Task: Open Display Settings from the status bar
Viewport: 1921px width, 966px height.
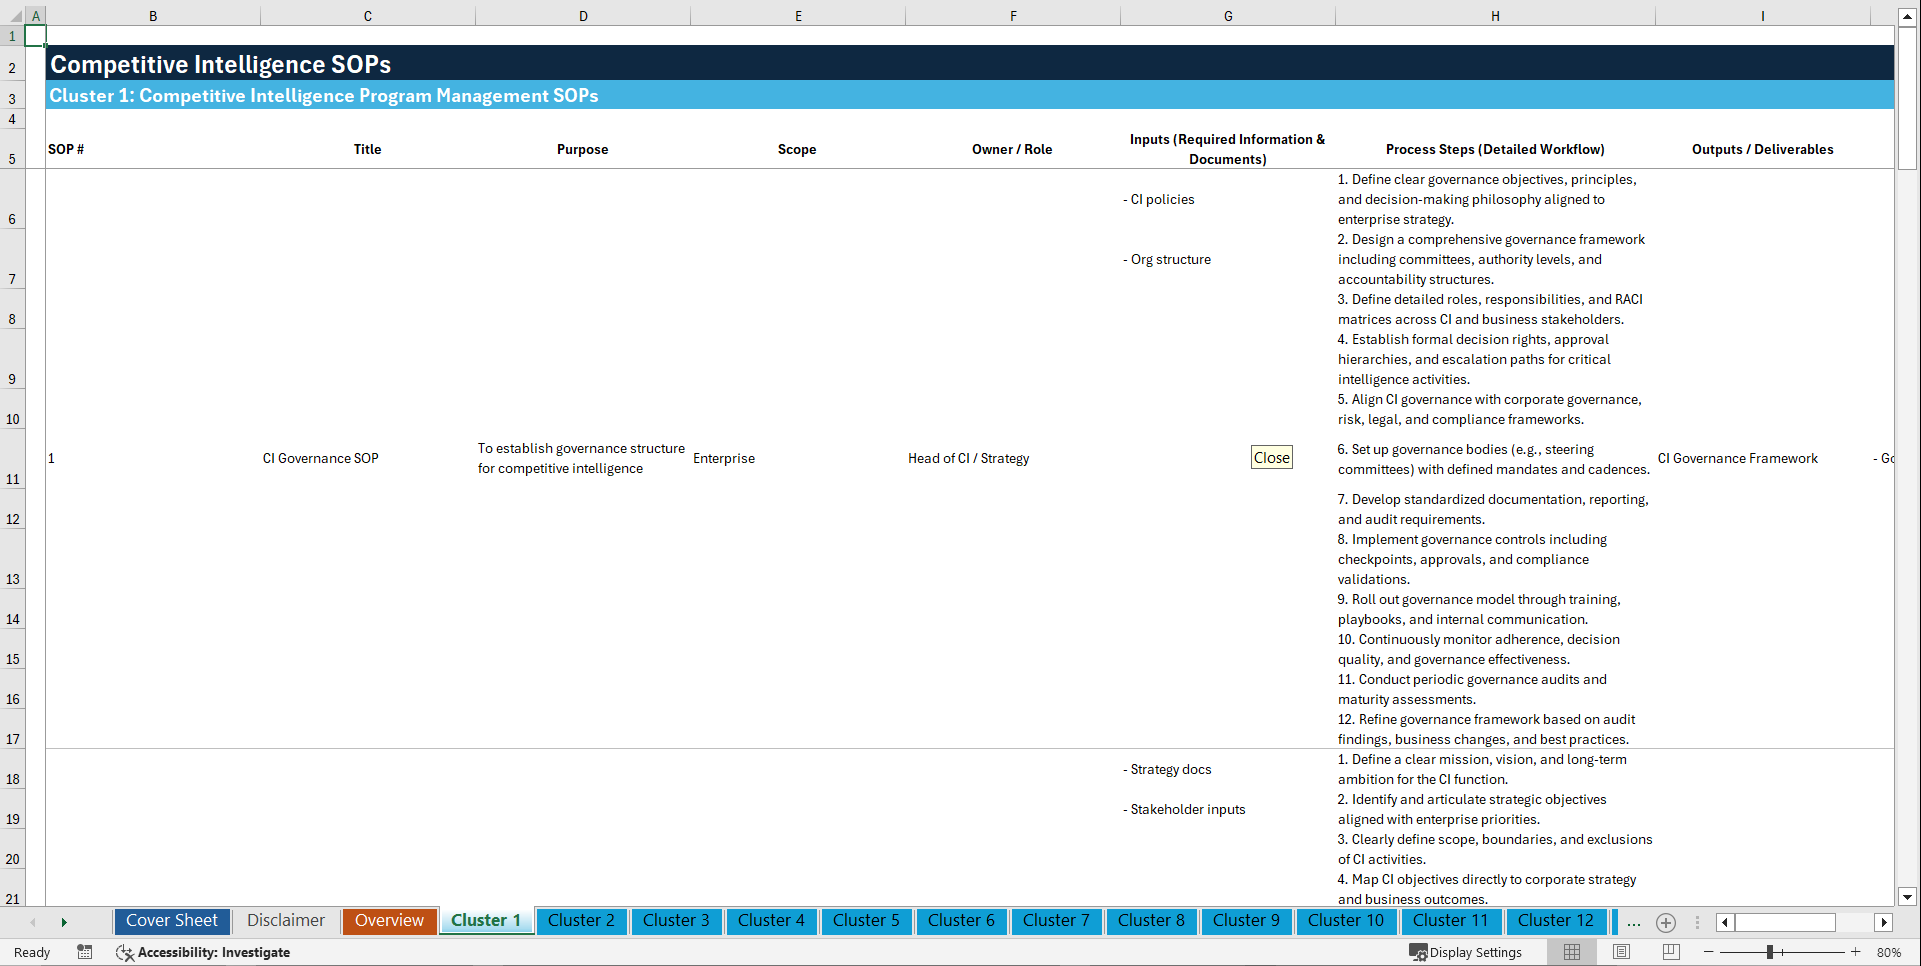Action: [x=1466, y=952]
